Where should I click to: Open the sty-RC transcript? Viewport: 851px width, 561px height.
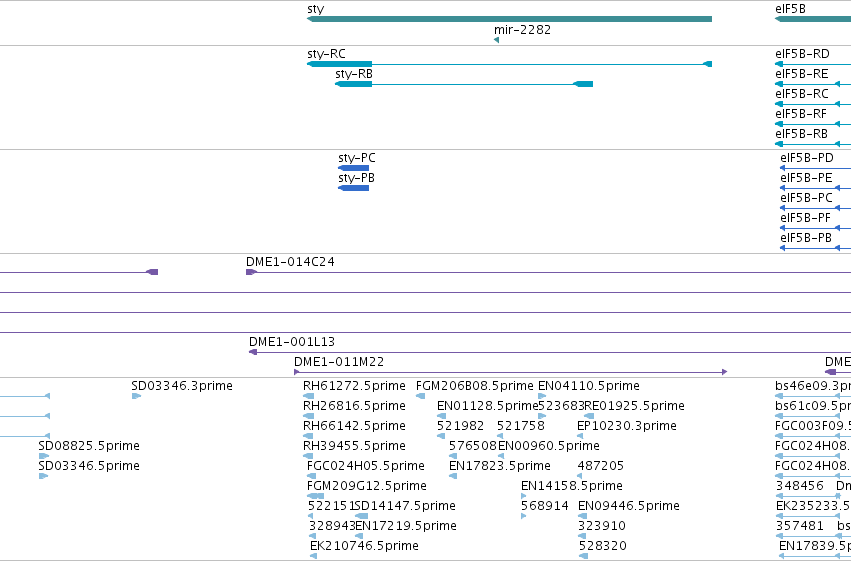coord(509,64)
